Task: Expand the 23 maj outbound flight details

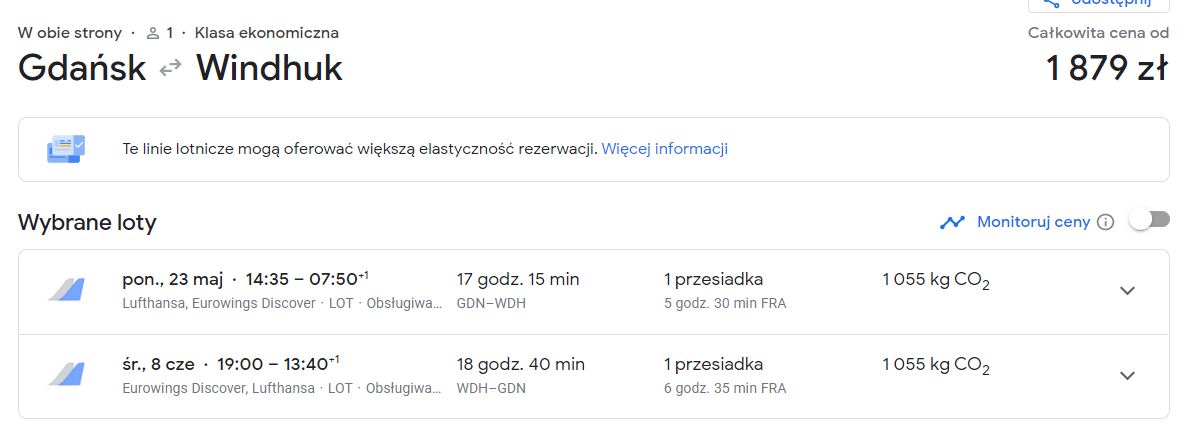Action: pos(1127,290)
